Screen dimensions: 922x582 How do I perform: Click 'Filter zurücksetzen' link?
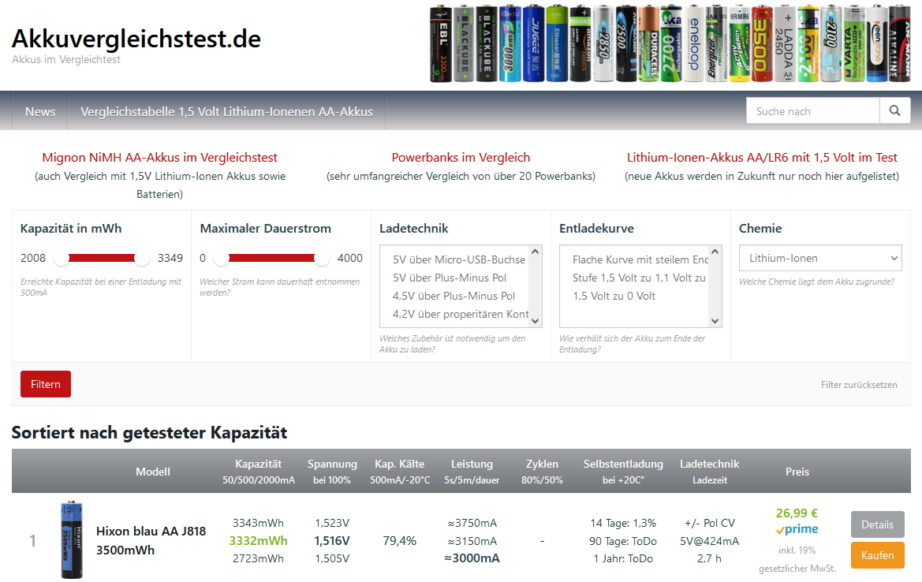pyautogui.click(x=858, y=385)
